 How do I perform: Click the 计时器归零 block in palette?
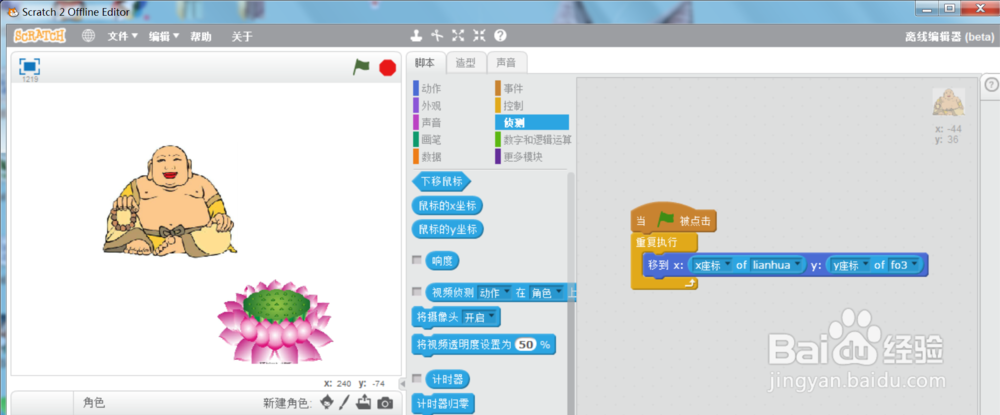coord(443,404)
